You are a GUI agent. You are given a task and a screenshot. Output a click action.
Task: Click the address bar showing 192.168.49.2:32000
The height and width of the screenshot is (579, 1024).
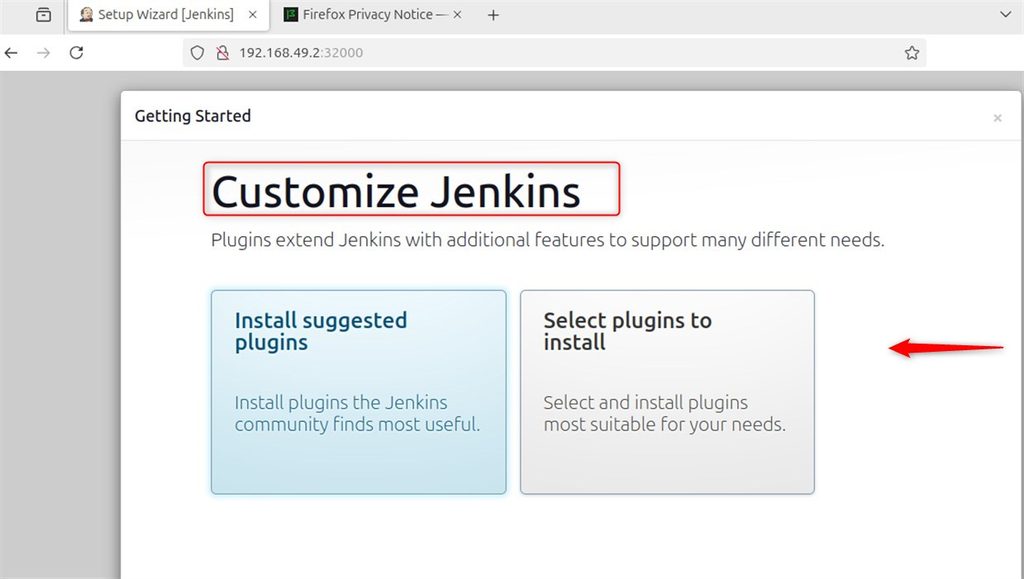[x=554, y=53]
